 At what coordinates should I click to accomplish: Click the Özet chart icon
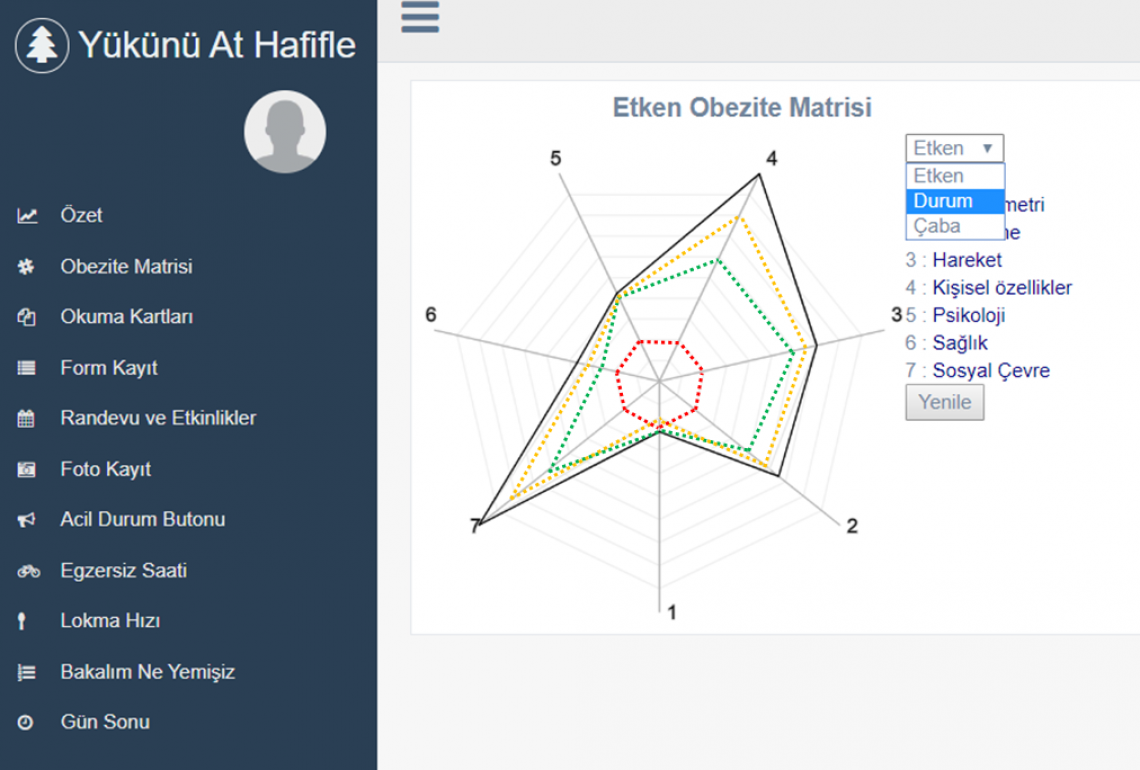click(27, 216)
